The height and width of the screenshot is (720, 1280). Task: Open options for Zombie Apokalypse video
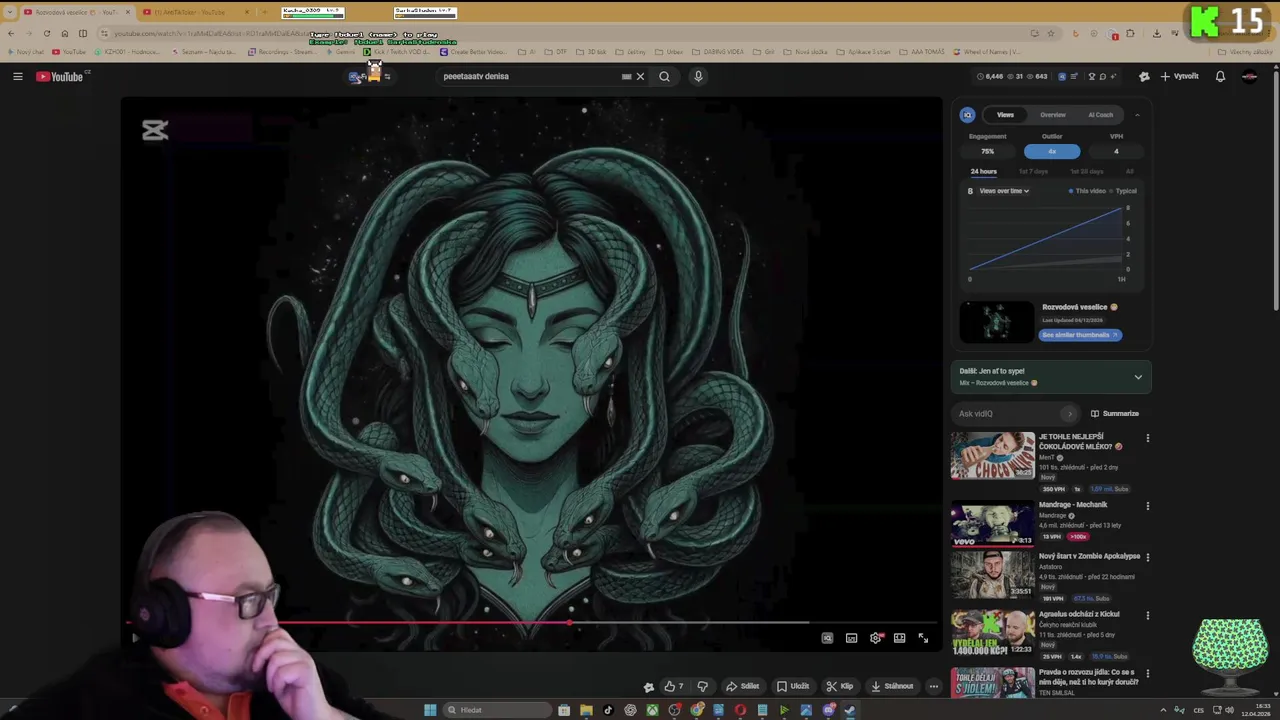[x=1147, y=557]
